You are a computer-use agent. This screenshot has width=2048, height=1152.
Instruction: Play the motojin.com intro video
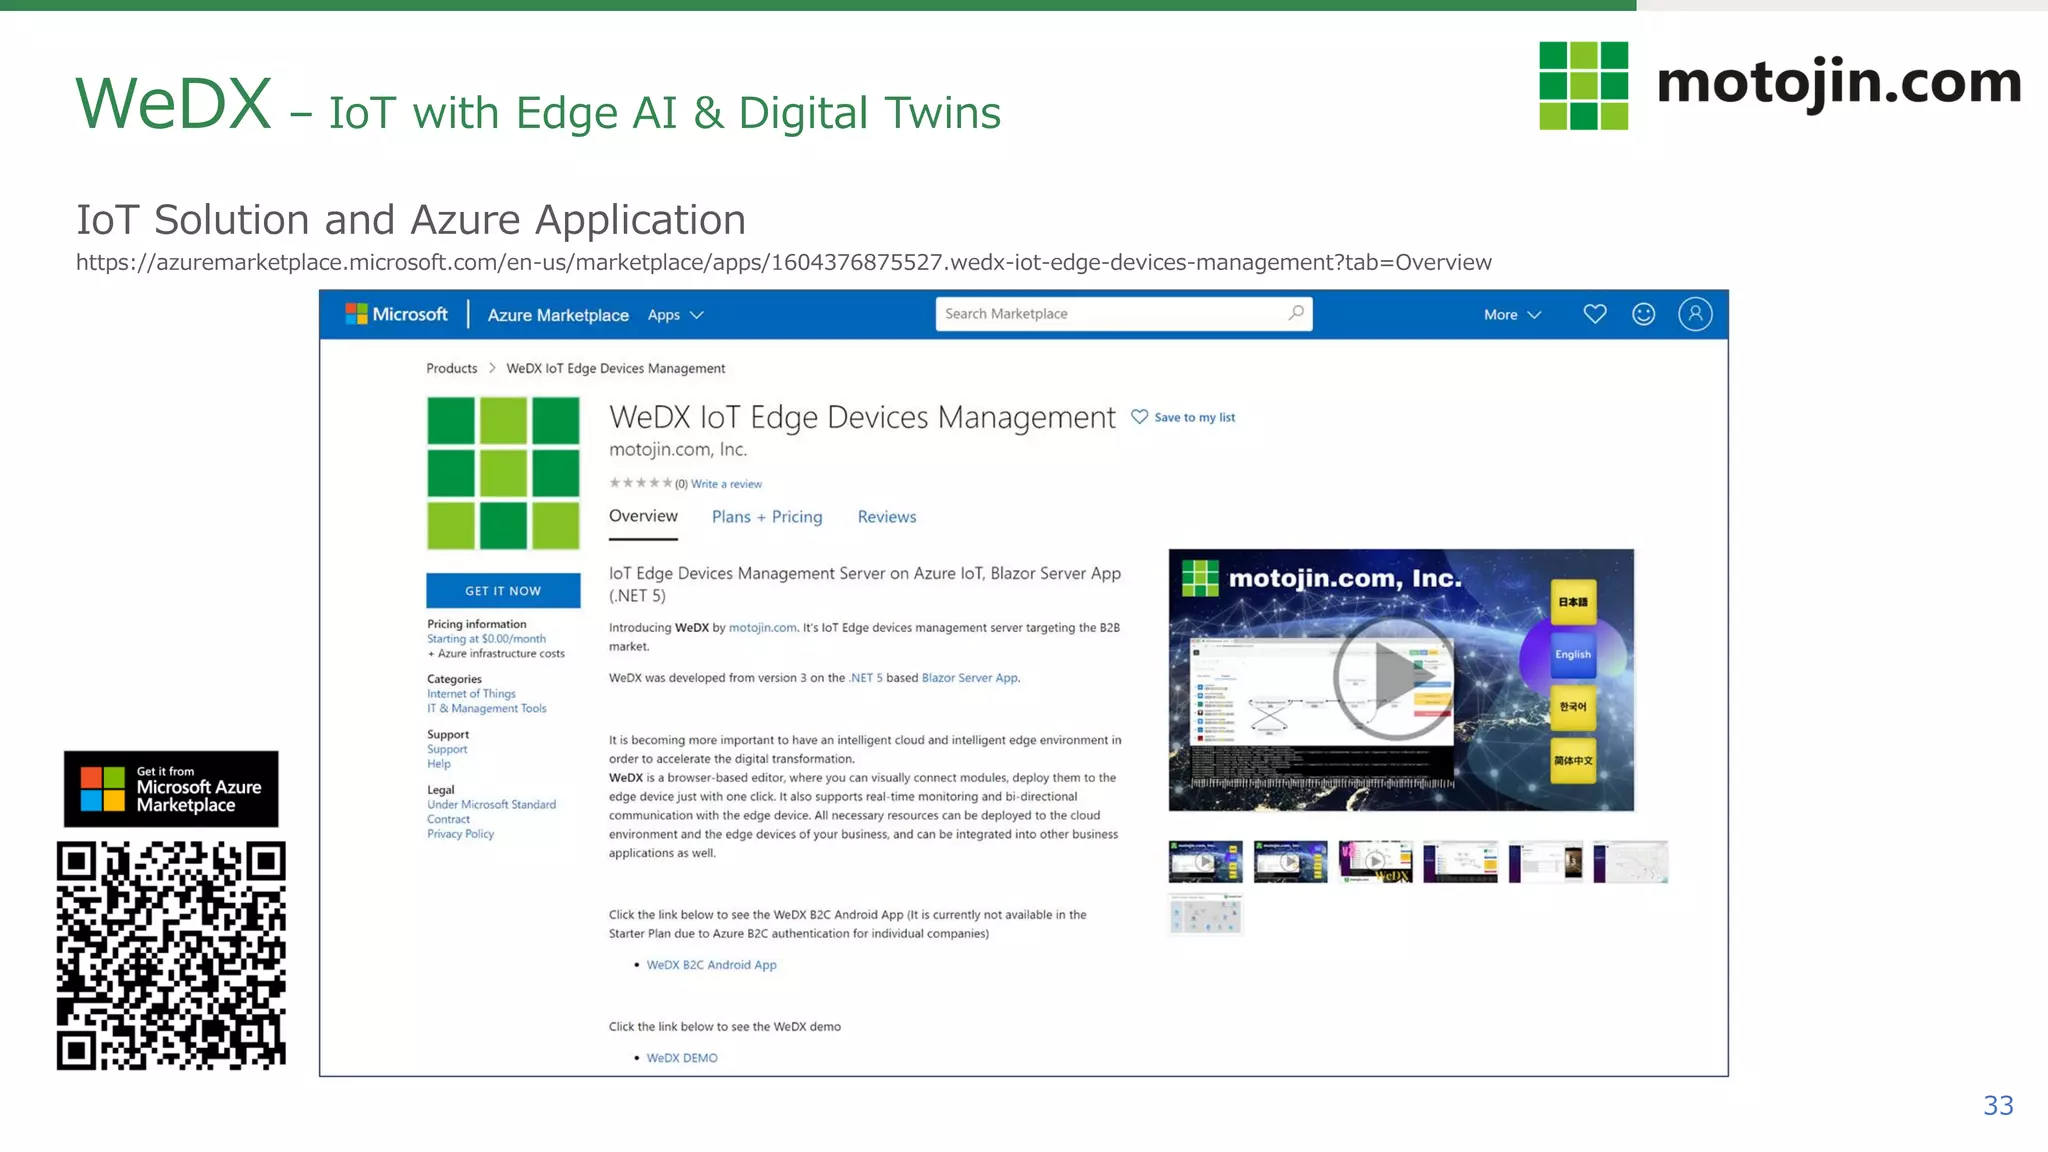(x=1394, y=678)
